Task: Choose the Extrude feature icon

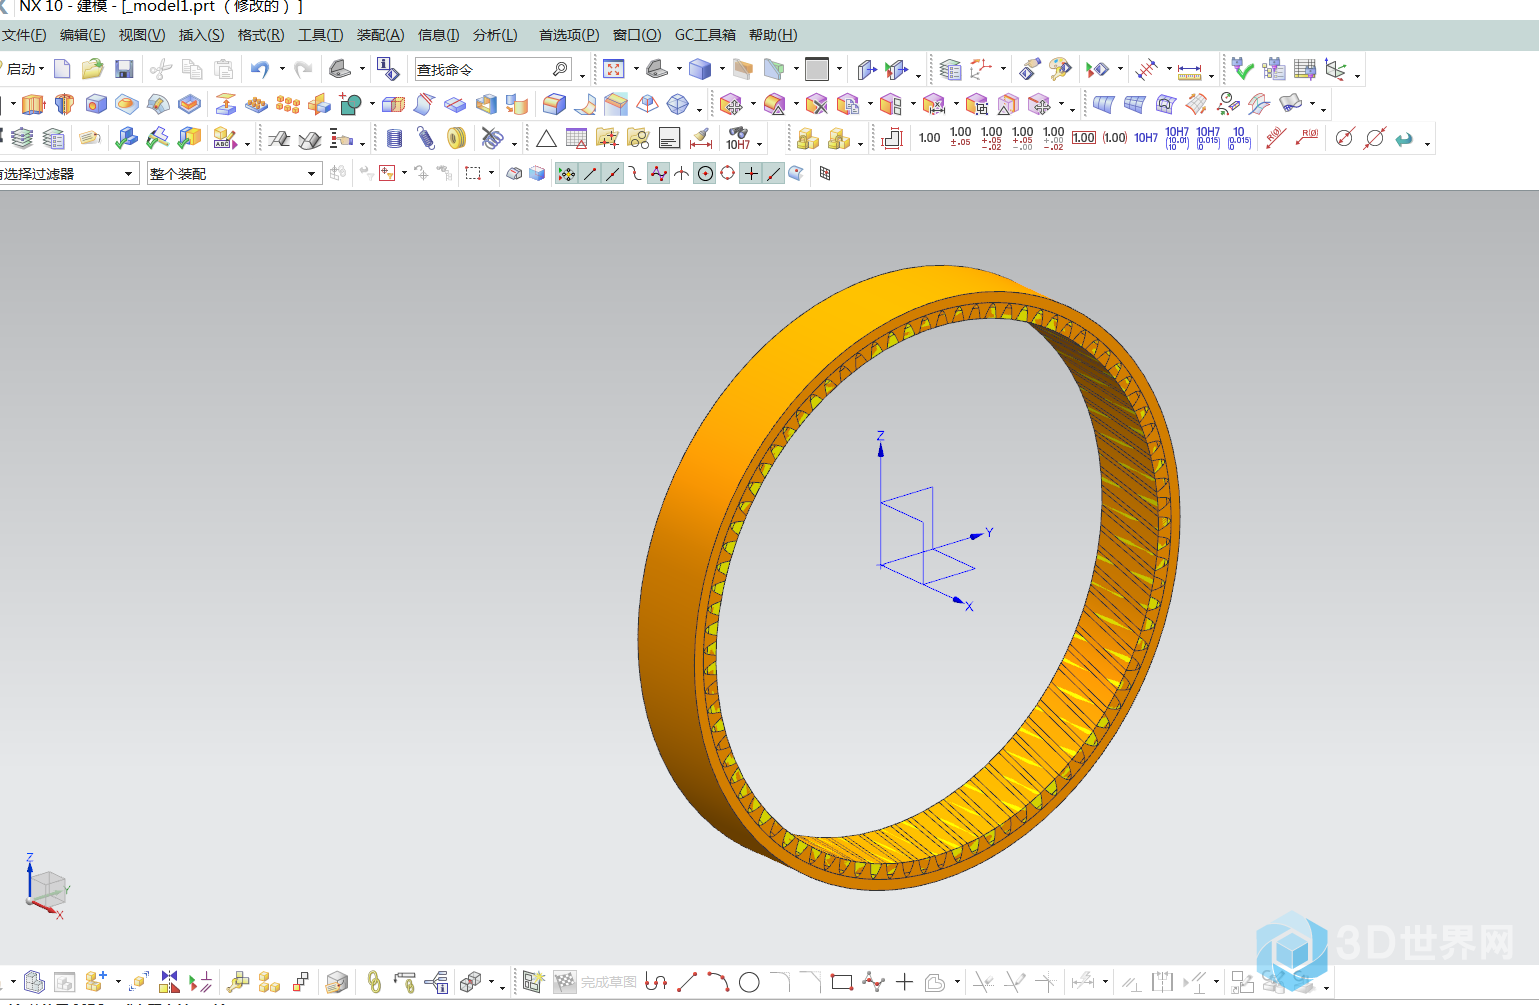Action: tap(33, 104)
